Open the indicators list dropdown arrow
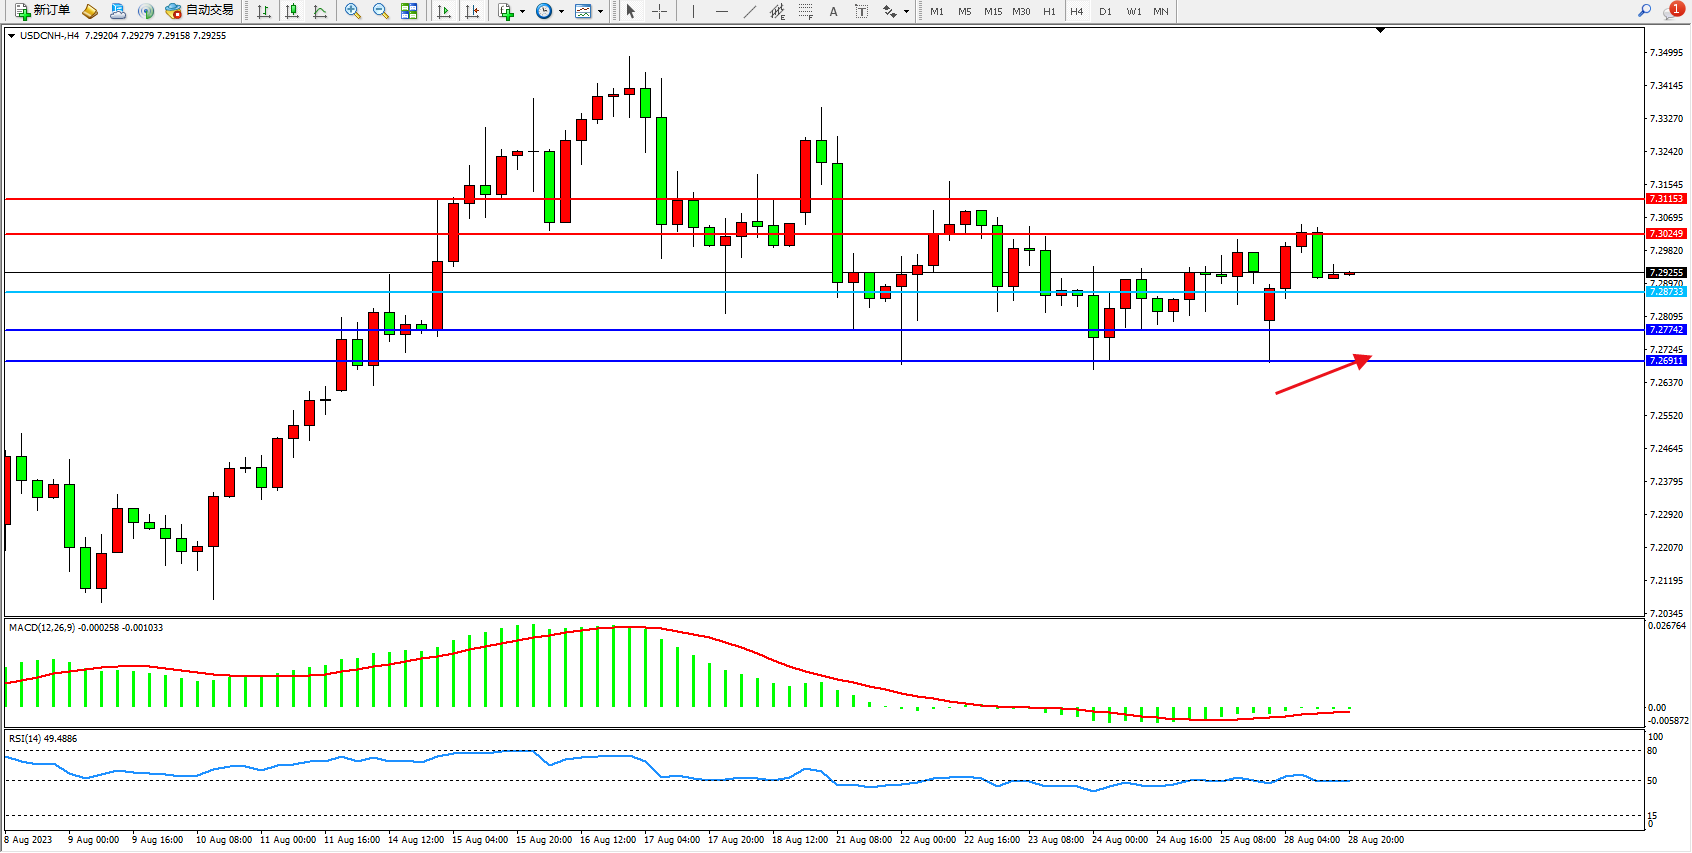This screenshot has height=853, width=1692. click(x=522, y=12)
